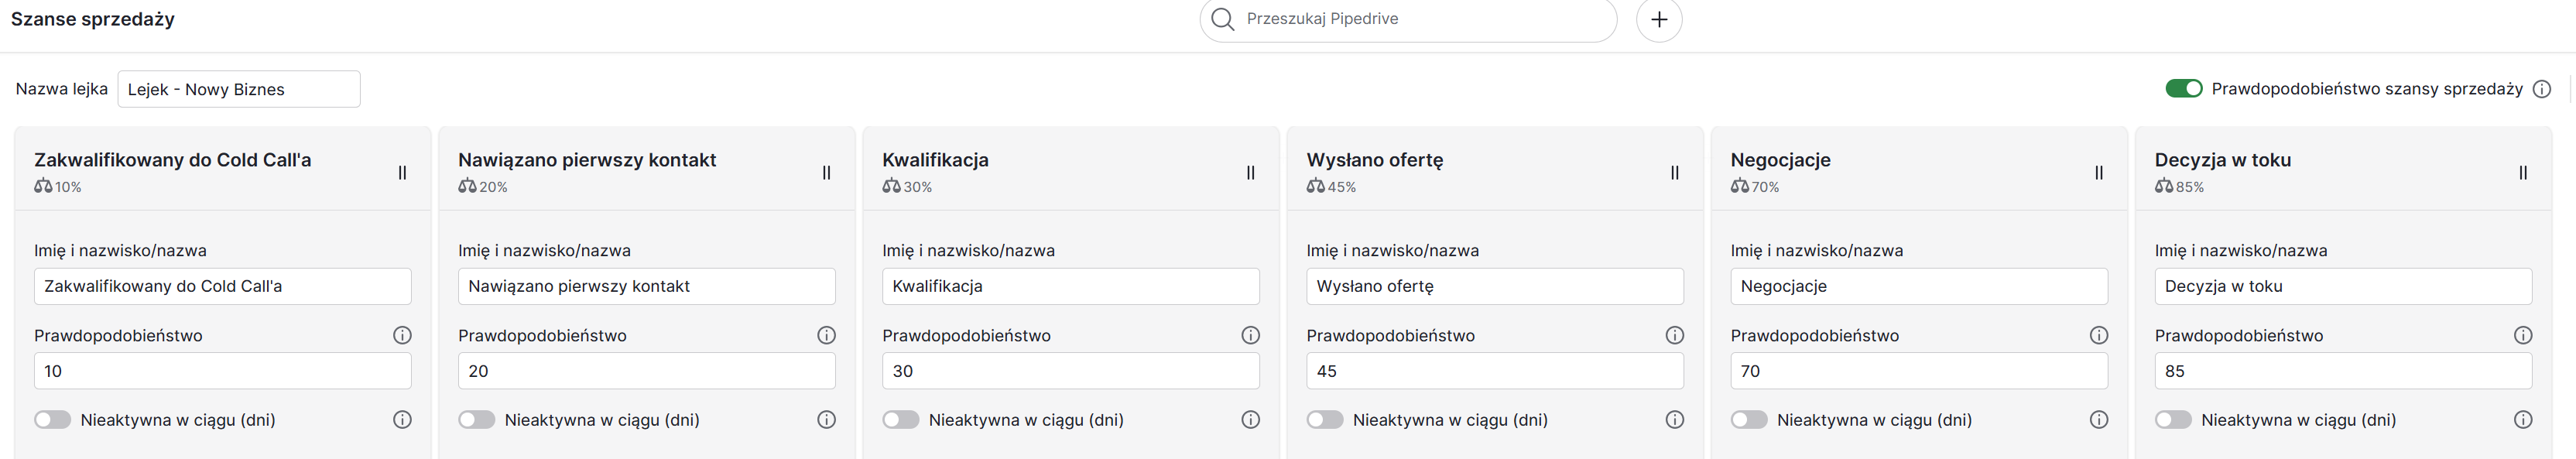Click probability field showing 30
Screen dimensions: 2576x459
(1070, 371)
